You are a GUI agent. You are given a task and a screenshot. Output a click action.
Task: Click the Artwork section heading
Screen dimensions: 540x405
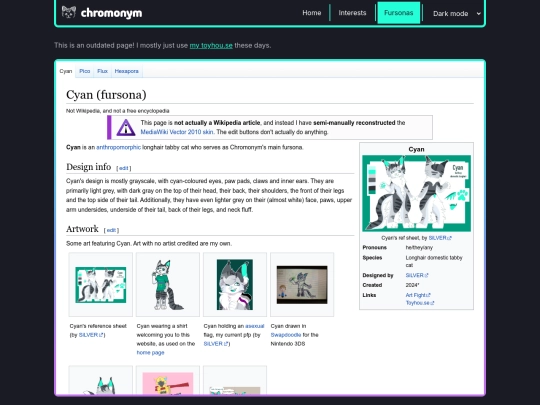tap(82, 229)
